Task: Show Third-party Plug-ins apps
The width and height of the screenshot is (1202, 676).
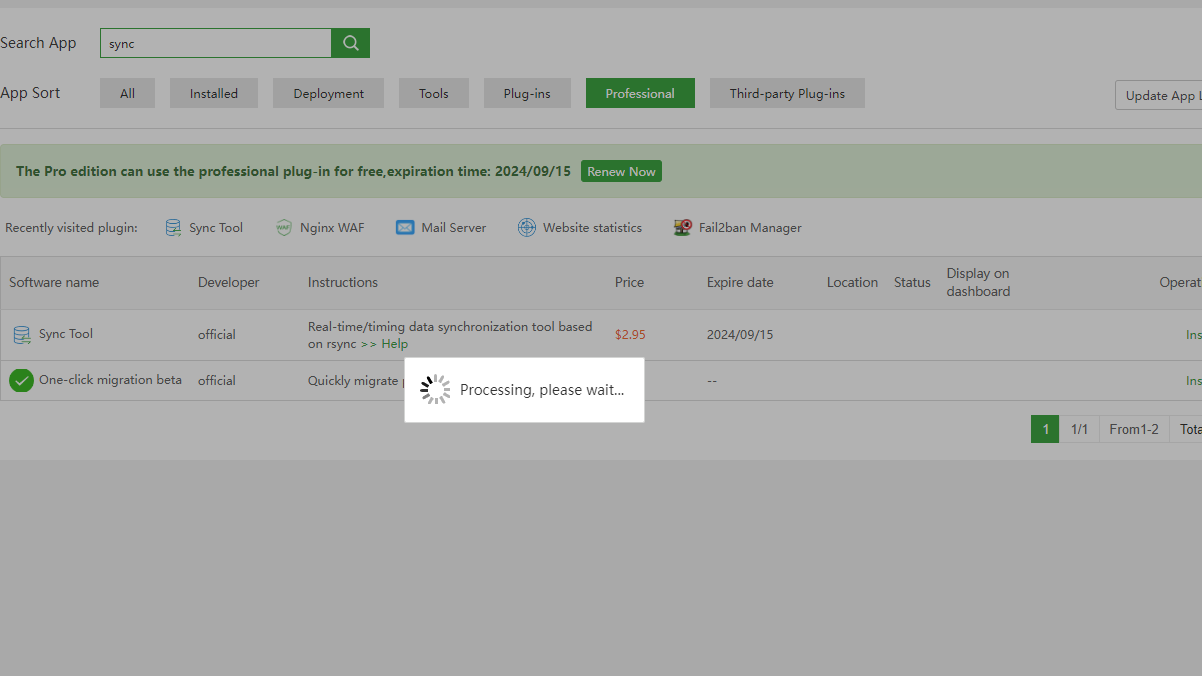Action: [786, 92]
